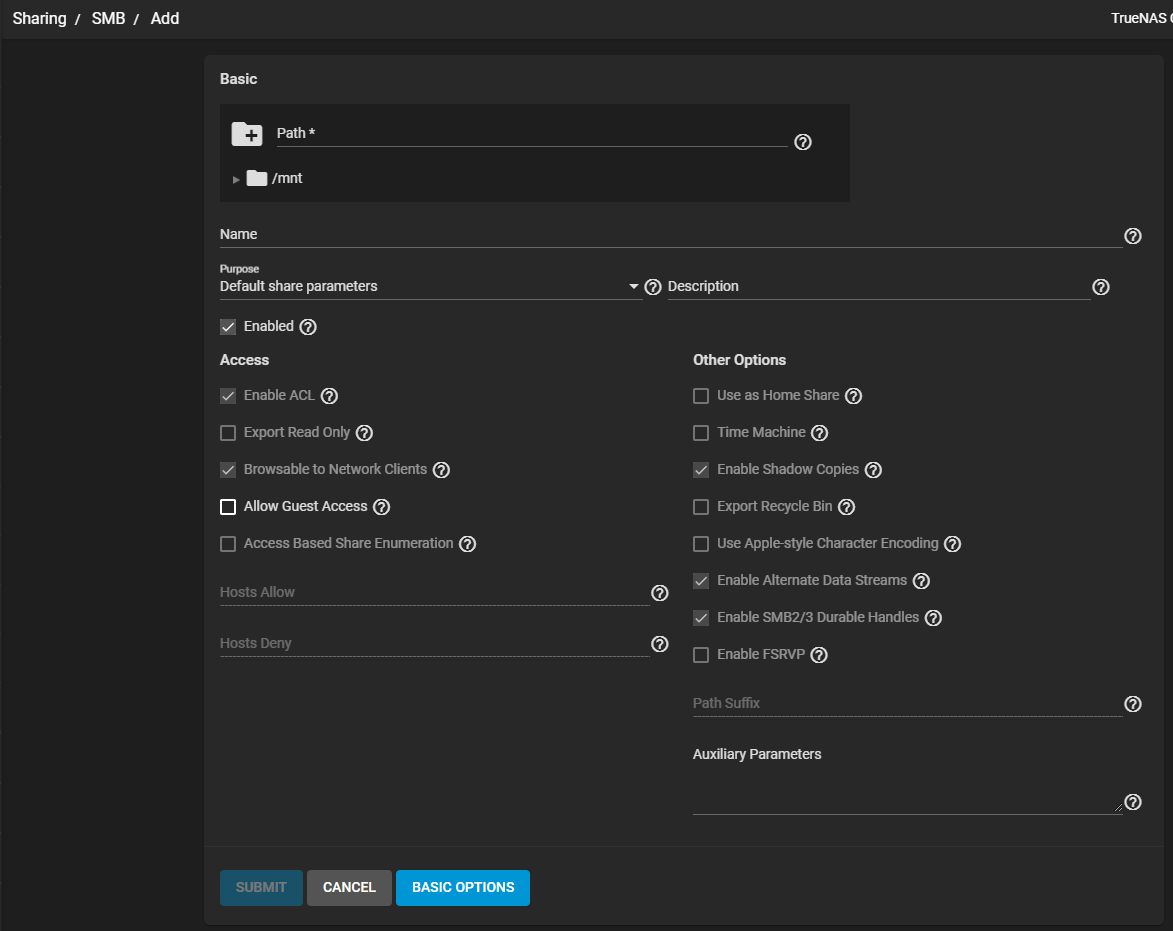Click help icon beside Time Machine

pos(819,433)
